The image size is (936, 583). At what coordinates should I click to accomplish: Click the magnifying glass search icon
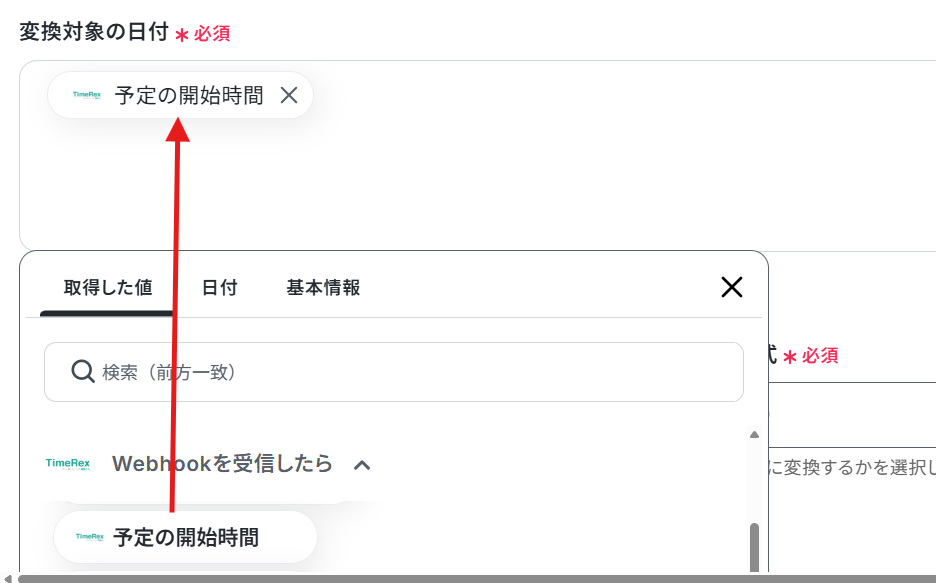[x=82, y=371]
